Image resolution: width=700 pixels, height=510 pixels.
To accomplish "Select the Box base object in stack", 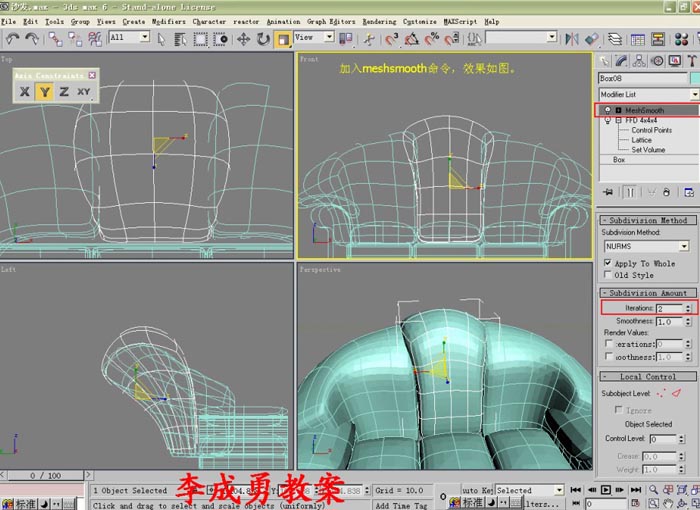I will click(619, 159).
